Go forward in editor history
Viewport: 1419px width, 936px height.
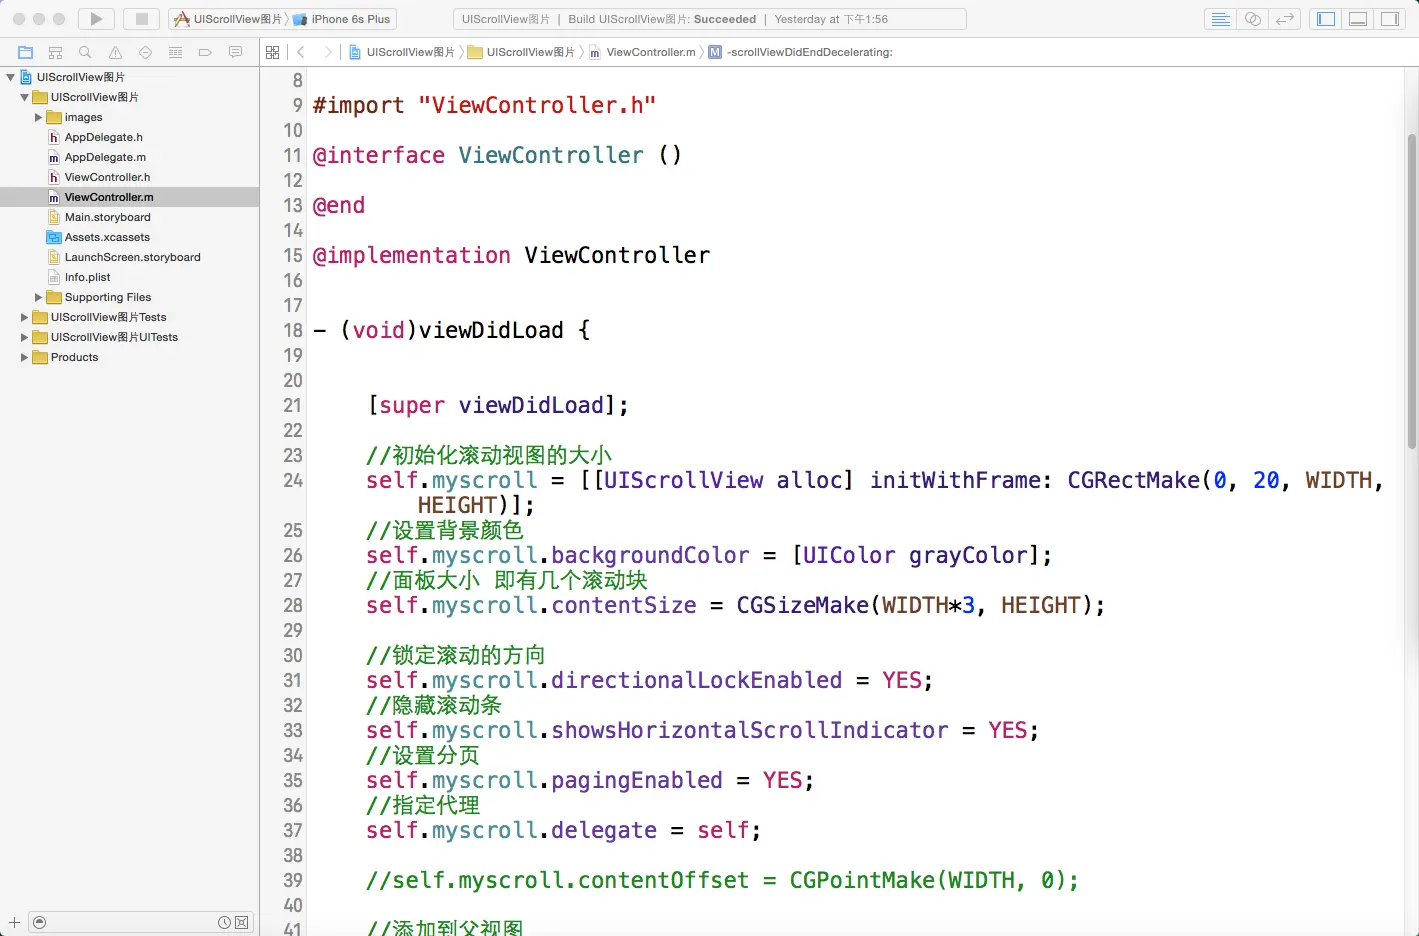[327, 52]
